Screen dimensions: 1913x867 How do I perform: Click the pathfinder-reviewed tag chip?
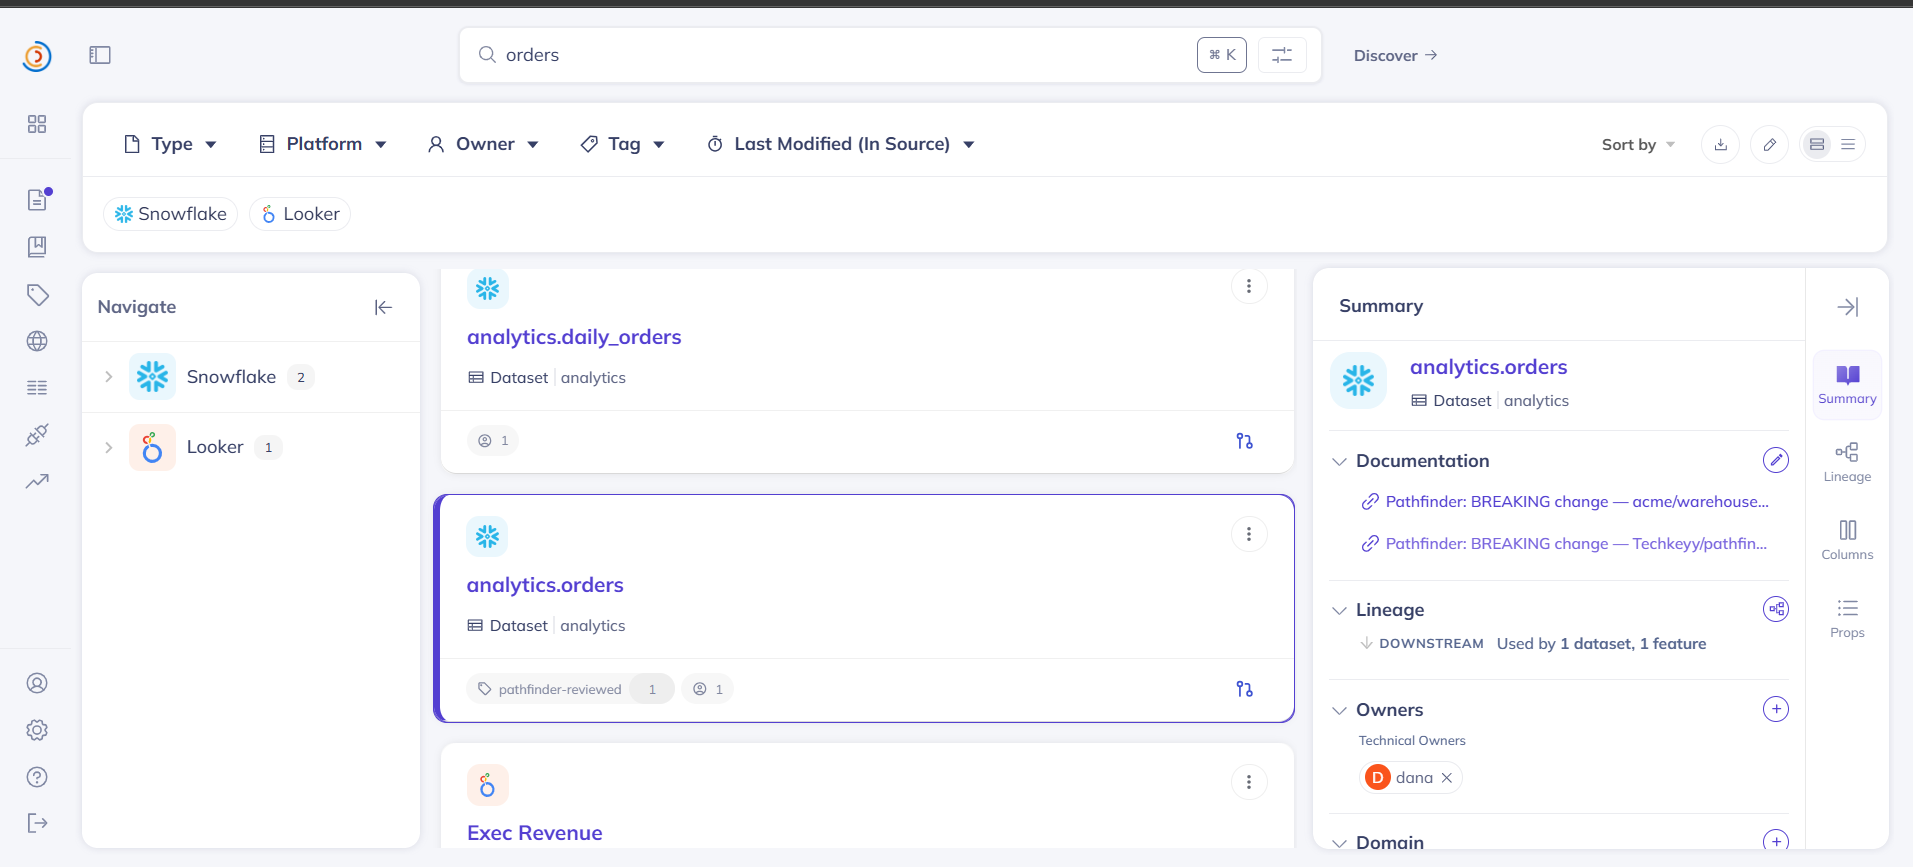(570, 689)
